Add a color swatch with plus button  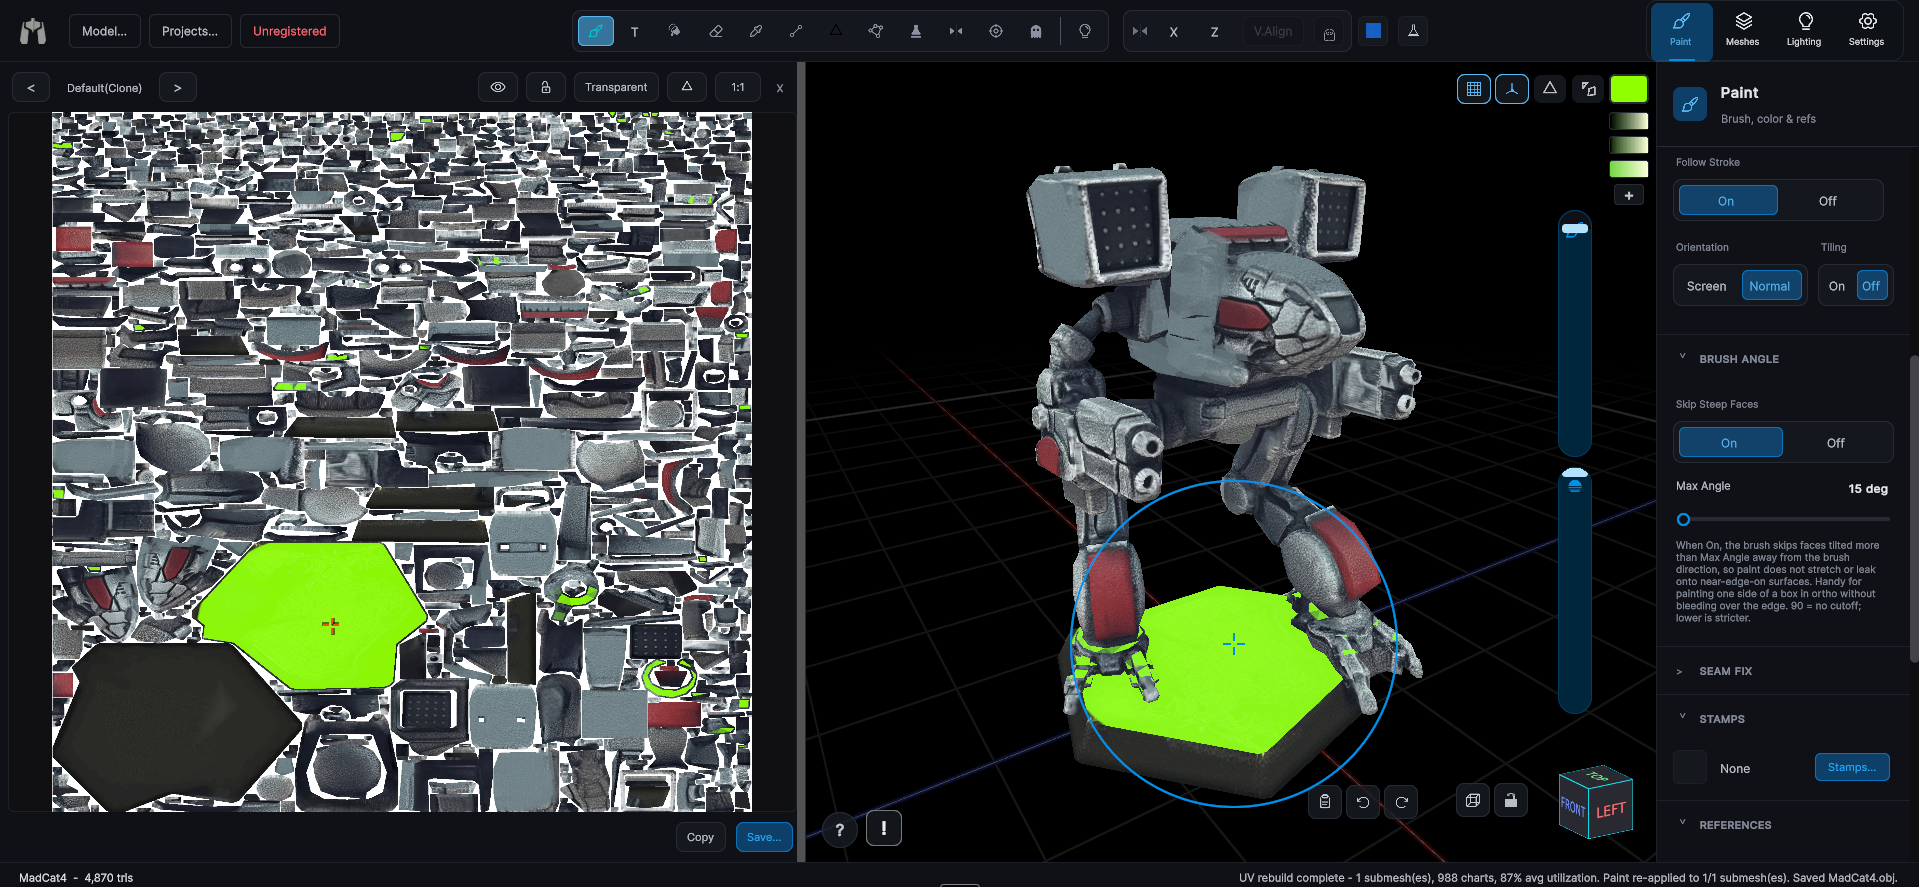(x=1629, y=195)
